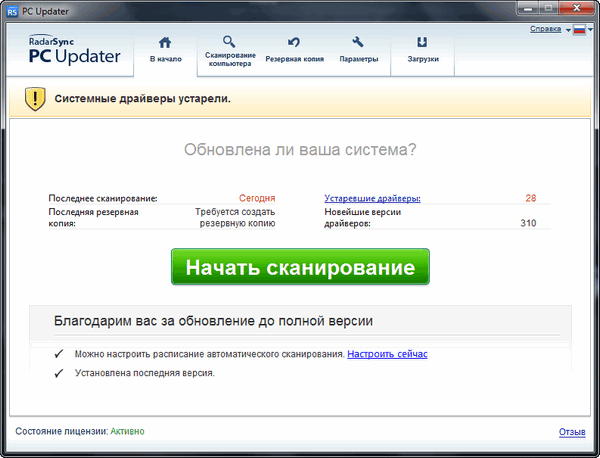Click the Настроить сейчас link
Viewport: 600px width, 458px height.
[x=387, y=354]
